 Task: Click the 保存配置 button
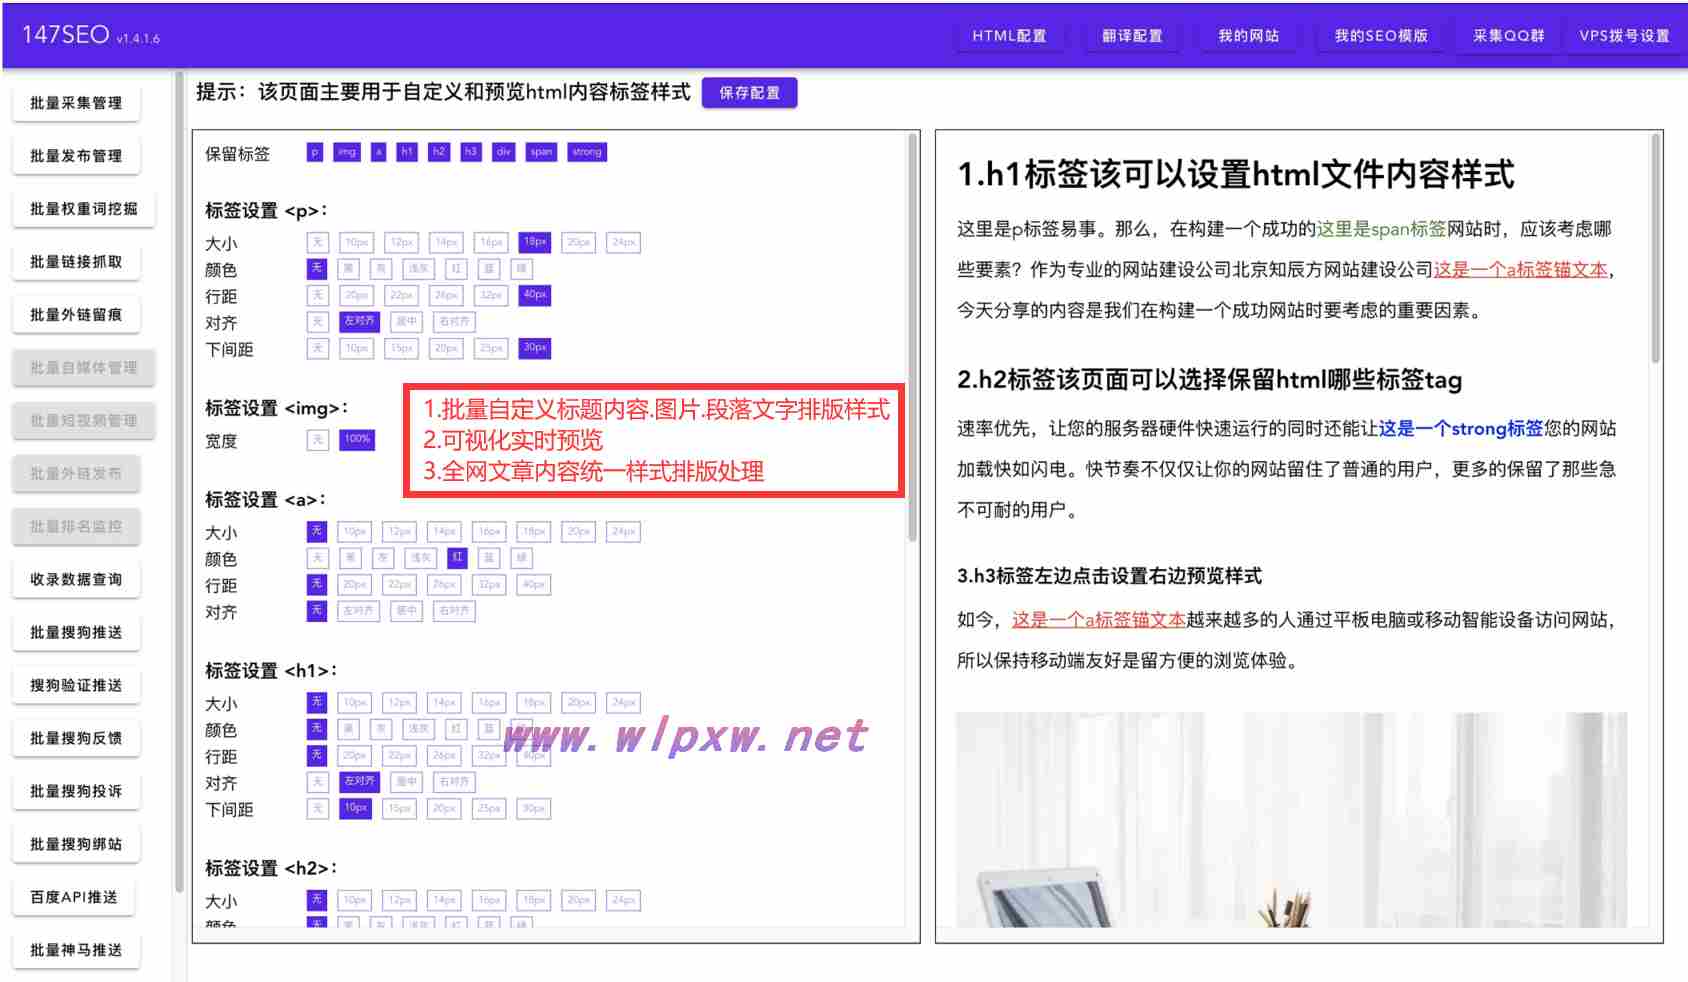[x=749, y=93]
